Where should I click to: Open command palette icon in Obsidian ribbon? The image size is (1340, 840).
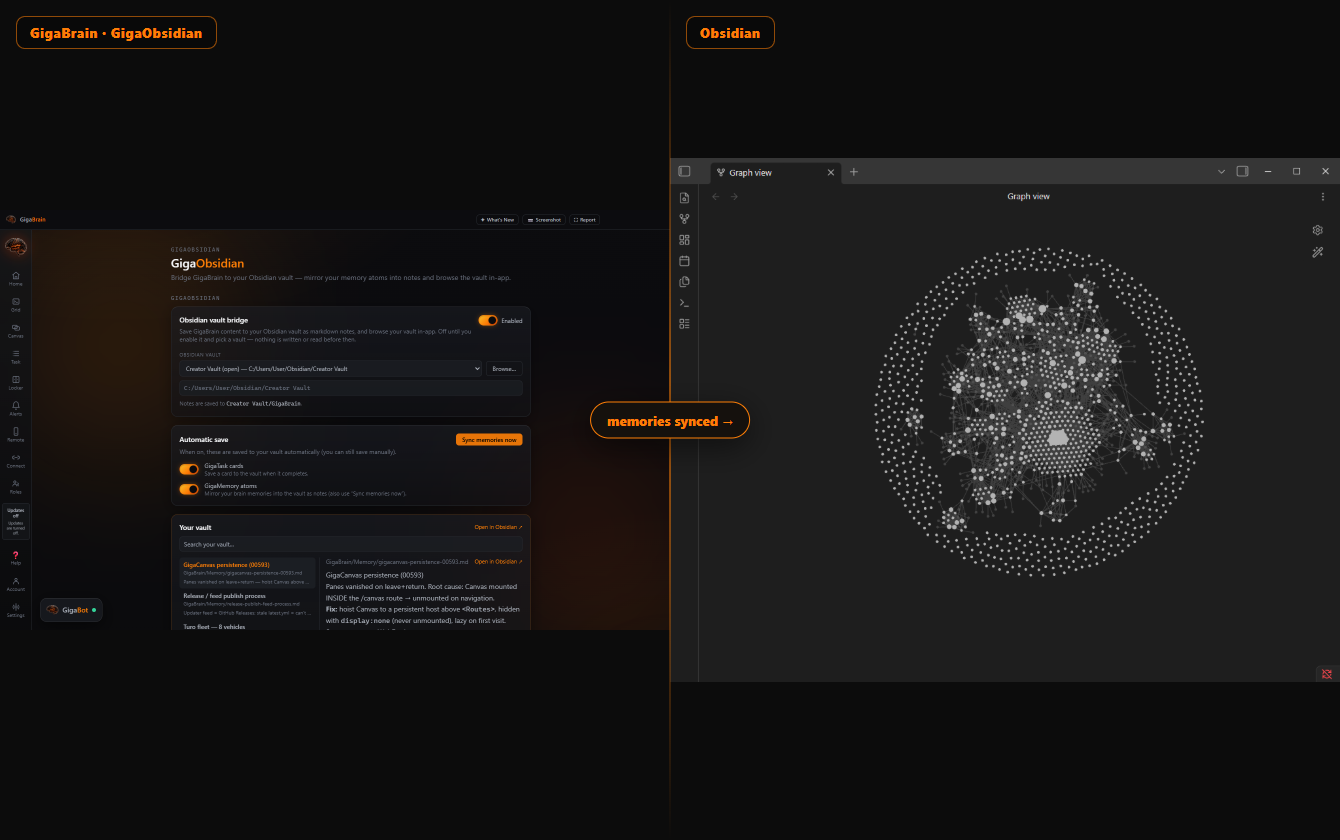pyautogui.click(x=684, y=303)
